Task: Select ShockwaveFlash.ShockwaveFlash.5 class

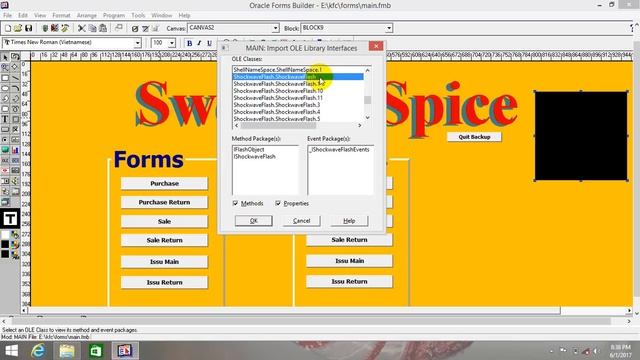Action: pos(277,119)
